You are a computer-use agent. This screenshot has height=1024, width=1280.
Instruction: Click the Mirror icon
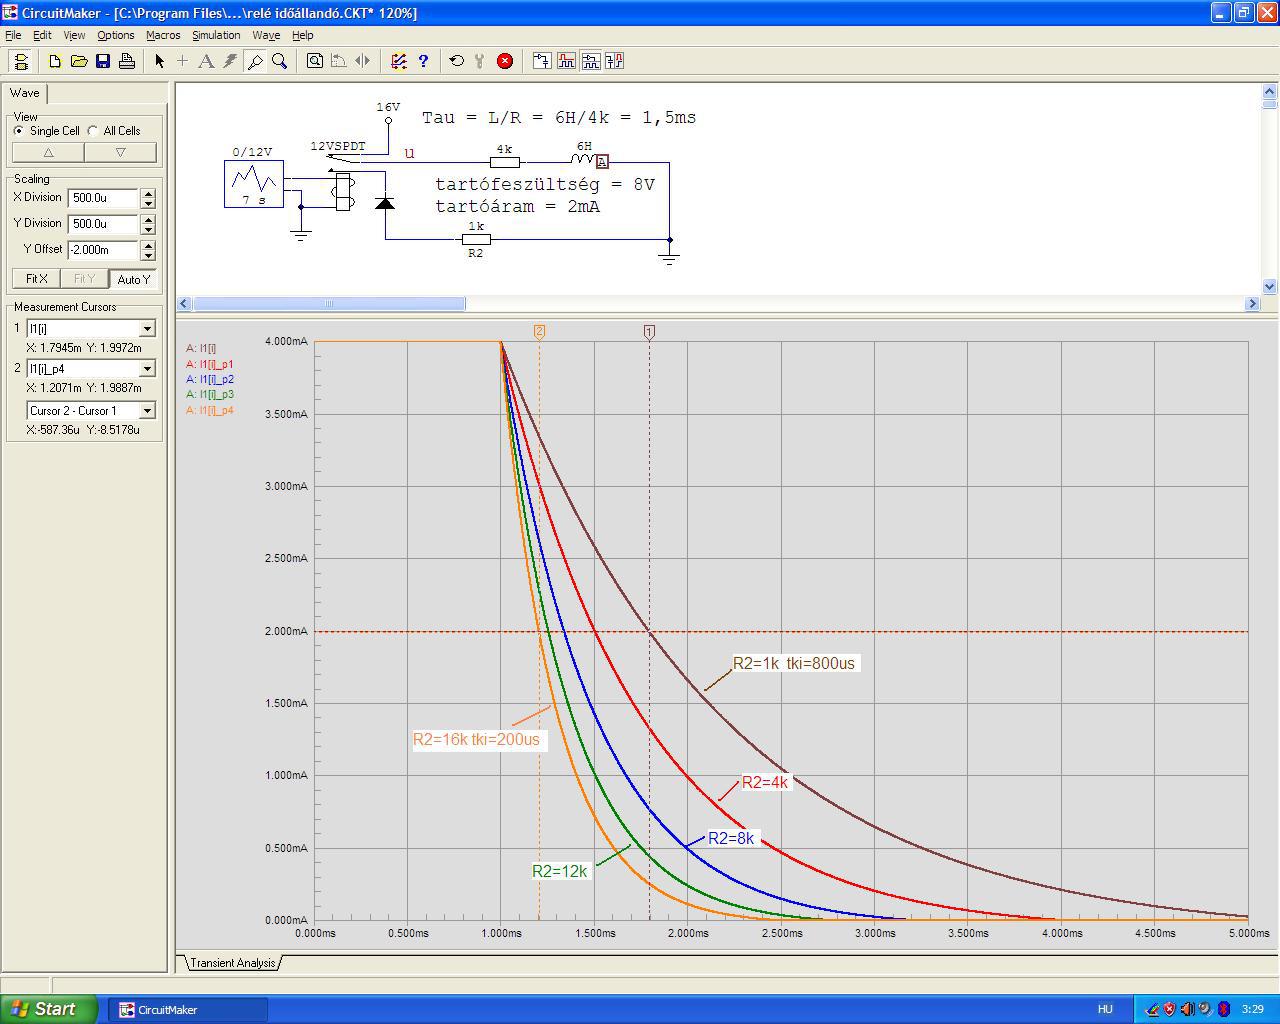(363, 61)
